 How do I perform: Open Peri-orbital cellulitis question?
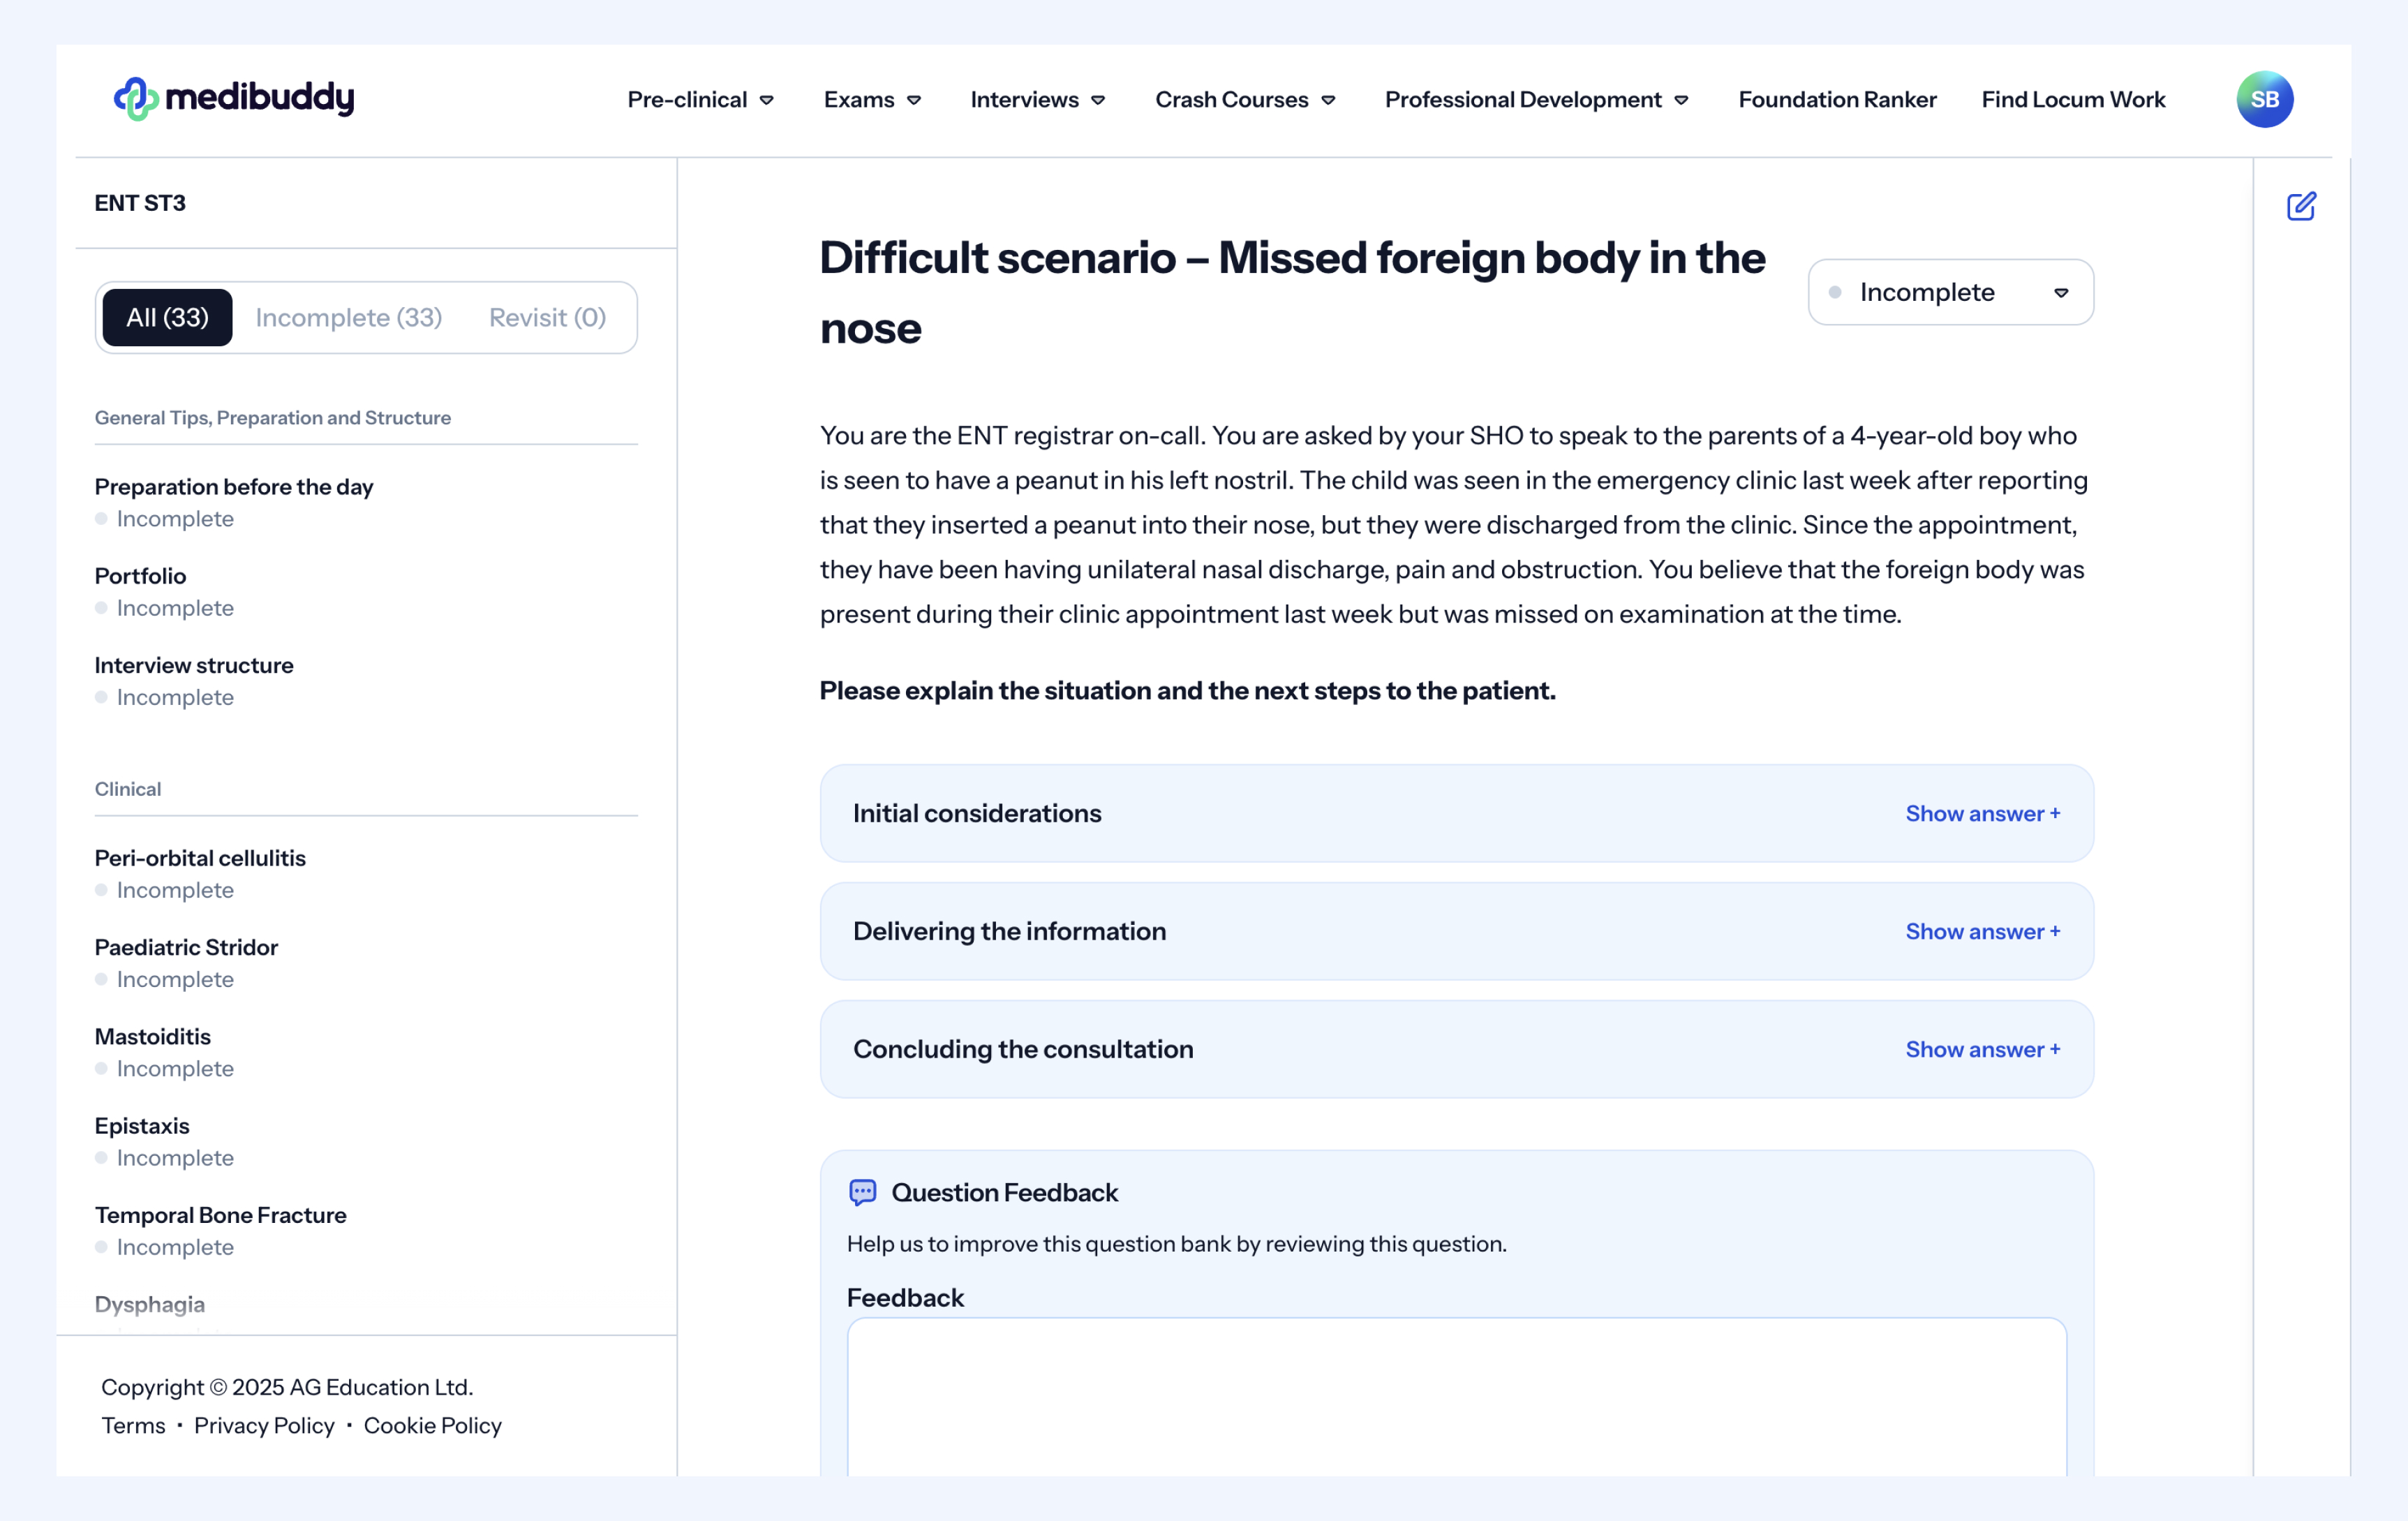200,857
